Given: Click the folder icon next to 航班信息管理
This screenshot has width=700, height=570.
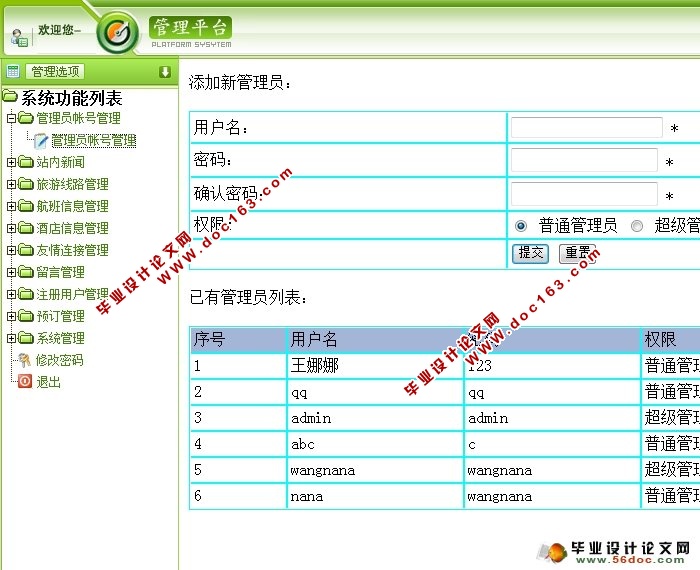Looking at the screenshot, I should pos(26,206).
